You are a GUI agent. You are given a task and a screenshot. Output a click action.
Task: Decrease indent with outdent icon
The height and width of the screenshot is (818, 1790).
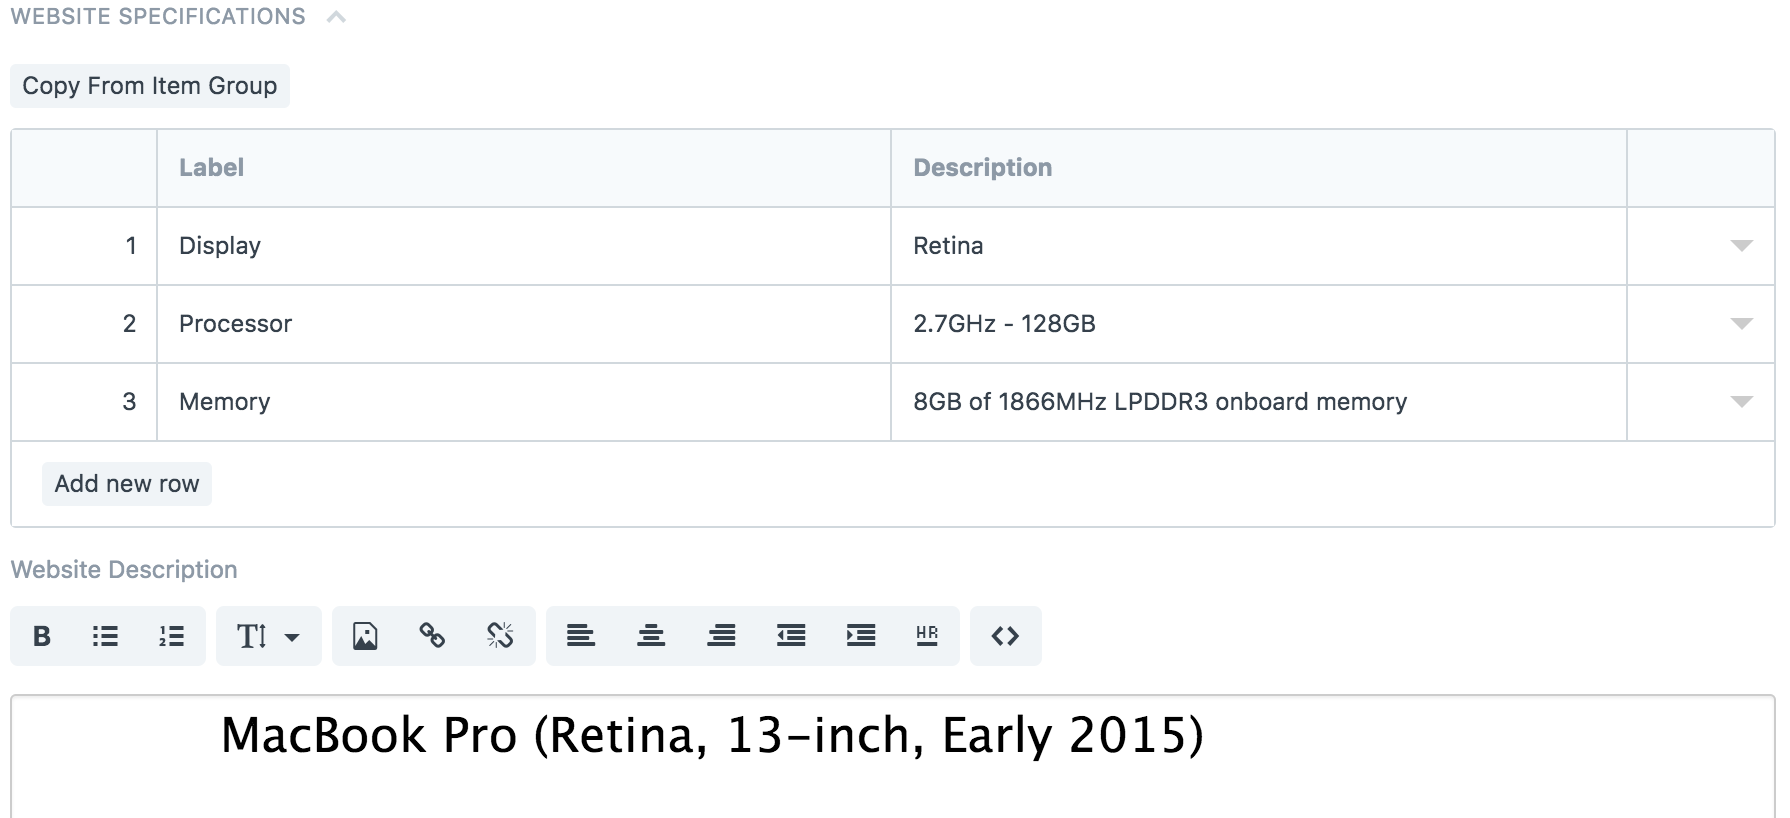tap(791, 636)
